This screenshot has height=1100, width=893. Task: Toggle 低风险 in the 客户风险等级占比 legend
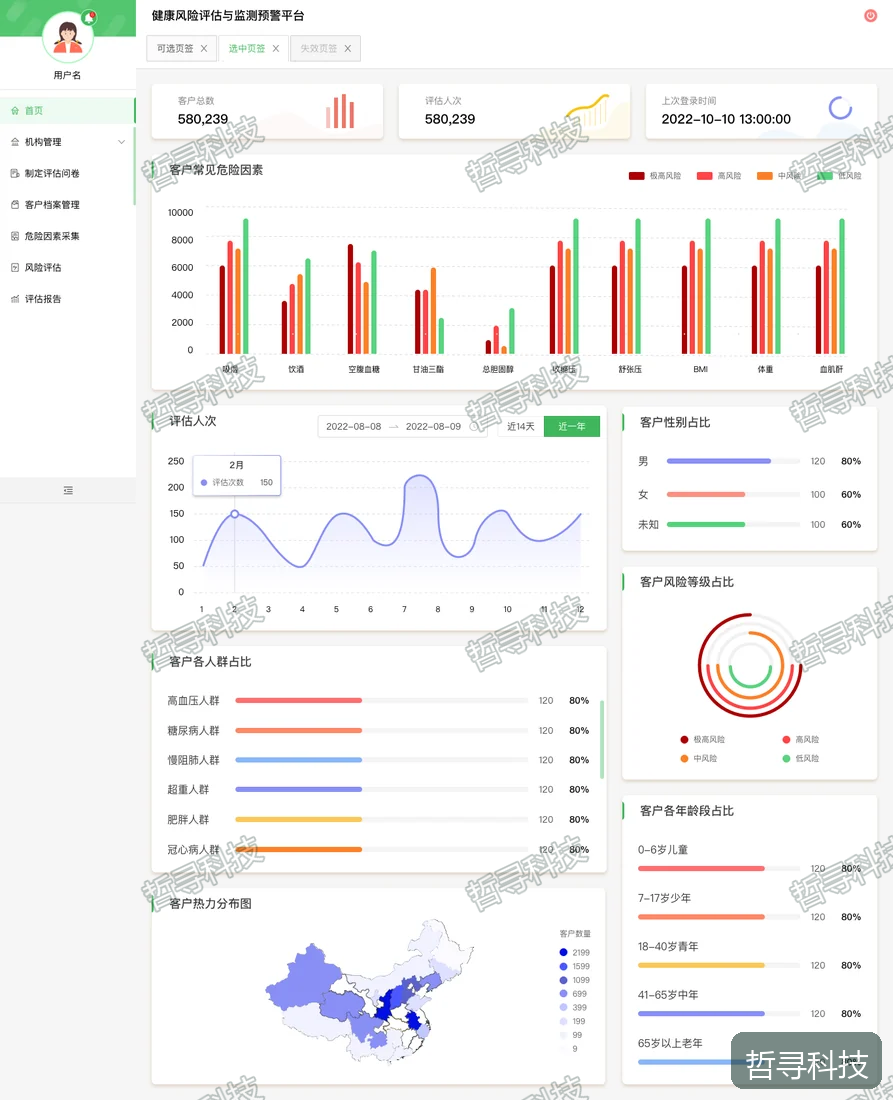click(800, 758)
